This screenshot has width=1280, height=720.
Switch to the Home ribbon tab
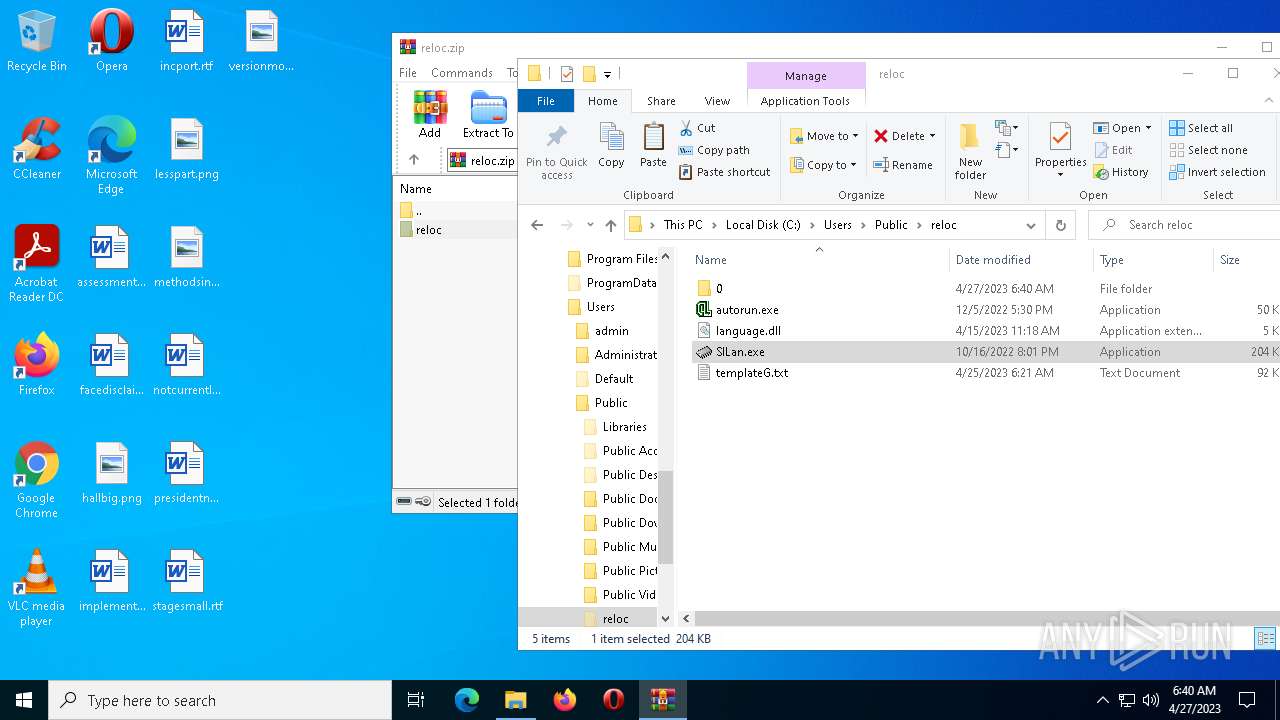[603, 101]
